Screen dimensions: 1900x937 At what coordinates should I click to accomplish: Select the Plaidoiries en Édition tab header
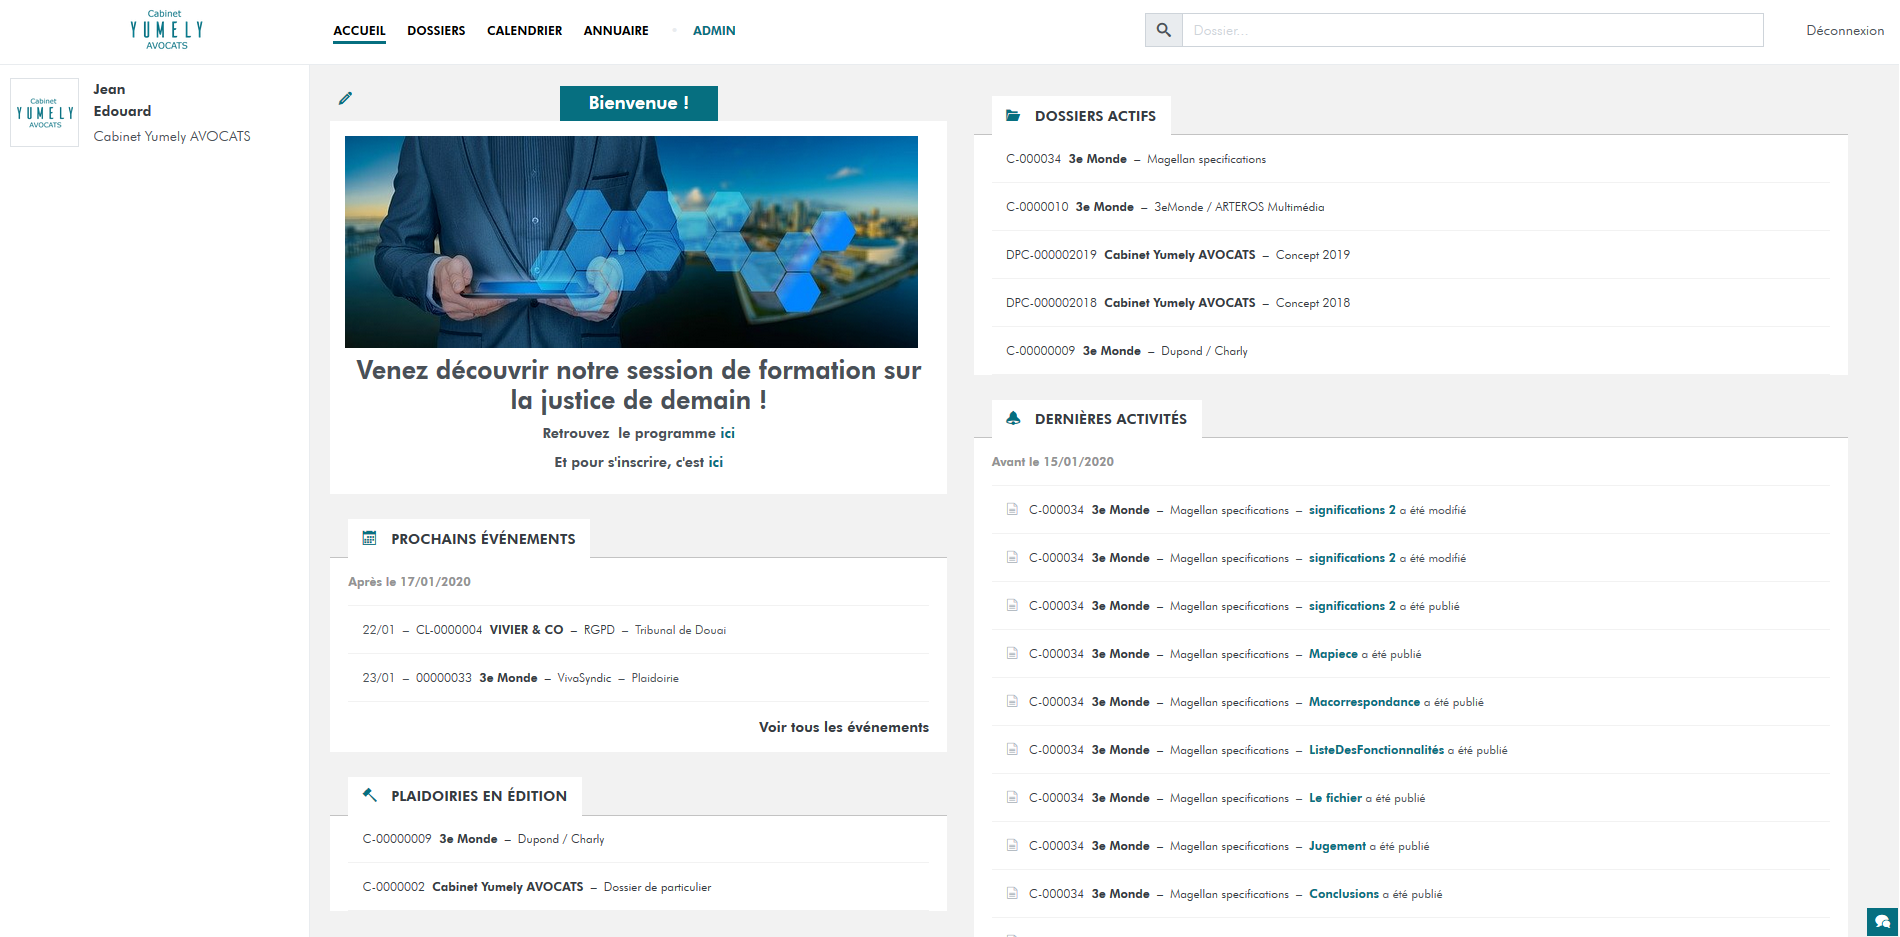(465, 796)
